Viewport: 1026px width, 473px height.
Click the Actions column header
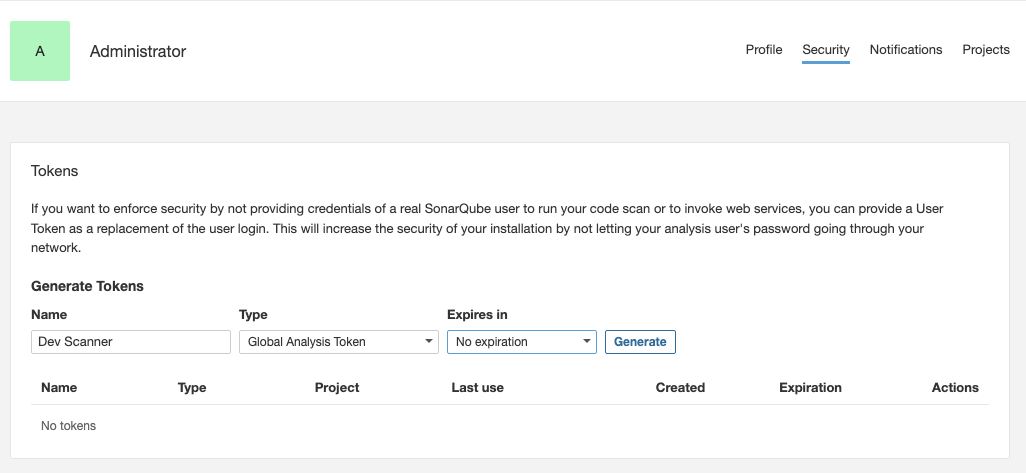(x=954, y=388)
